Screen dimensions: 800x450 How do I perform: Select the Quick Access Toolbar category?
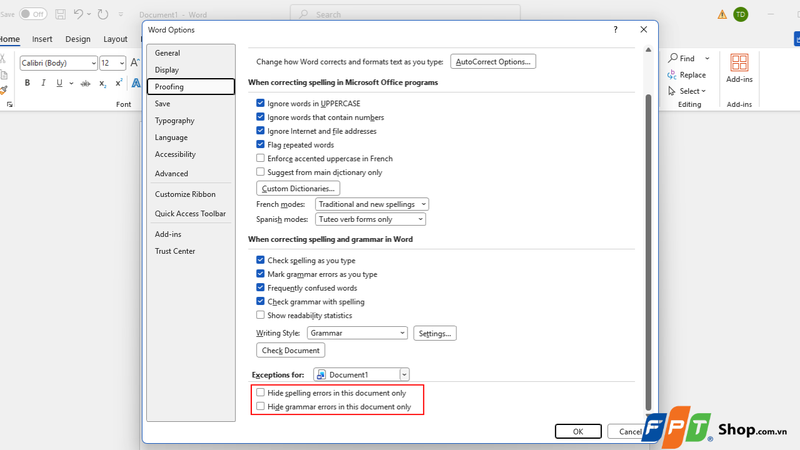pos(191,213)
